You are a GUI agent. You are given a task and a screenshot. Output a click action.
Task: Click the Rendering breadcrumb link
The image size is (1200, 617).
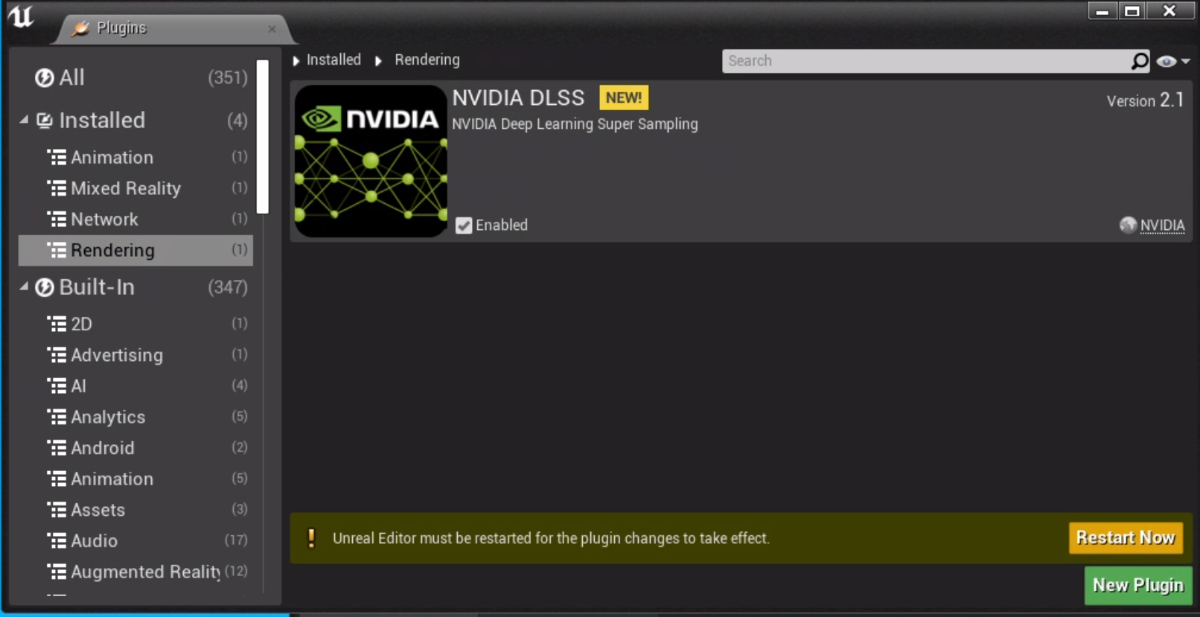pyautogui.click(x=427, y=60)
